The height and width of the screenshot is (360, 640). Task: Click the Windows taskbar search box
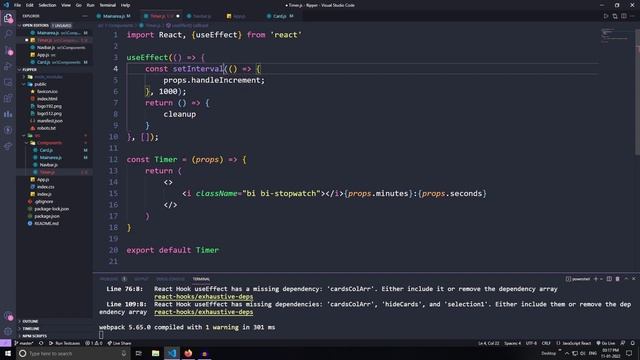pyautogui.click(x=73, y=353)
